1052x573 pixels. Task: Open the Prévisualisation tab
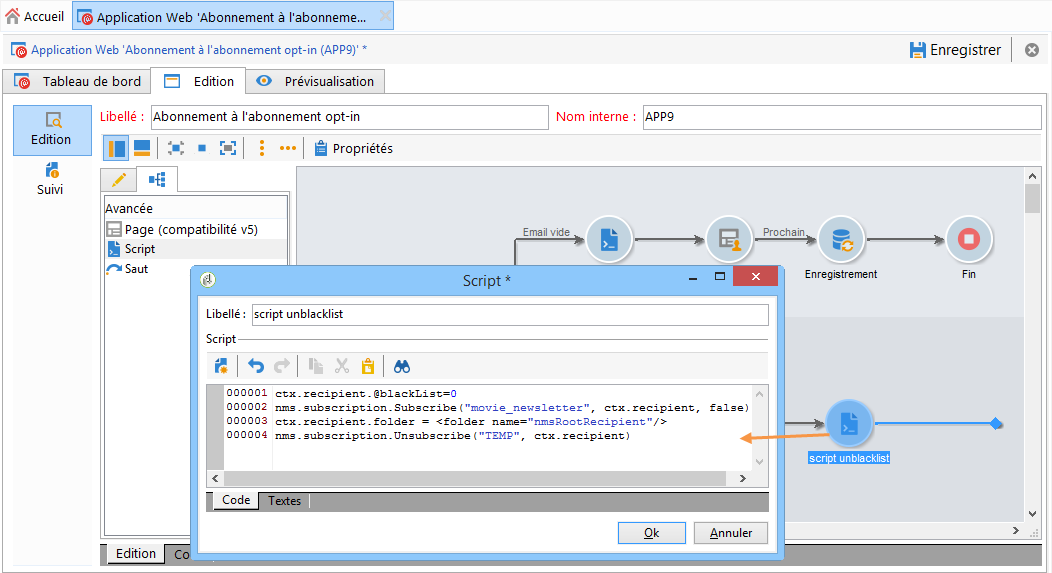click(315, 81)
